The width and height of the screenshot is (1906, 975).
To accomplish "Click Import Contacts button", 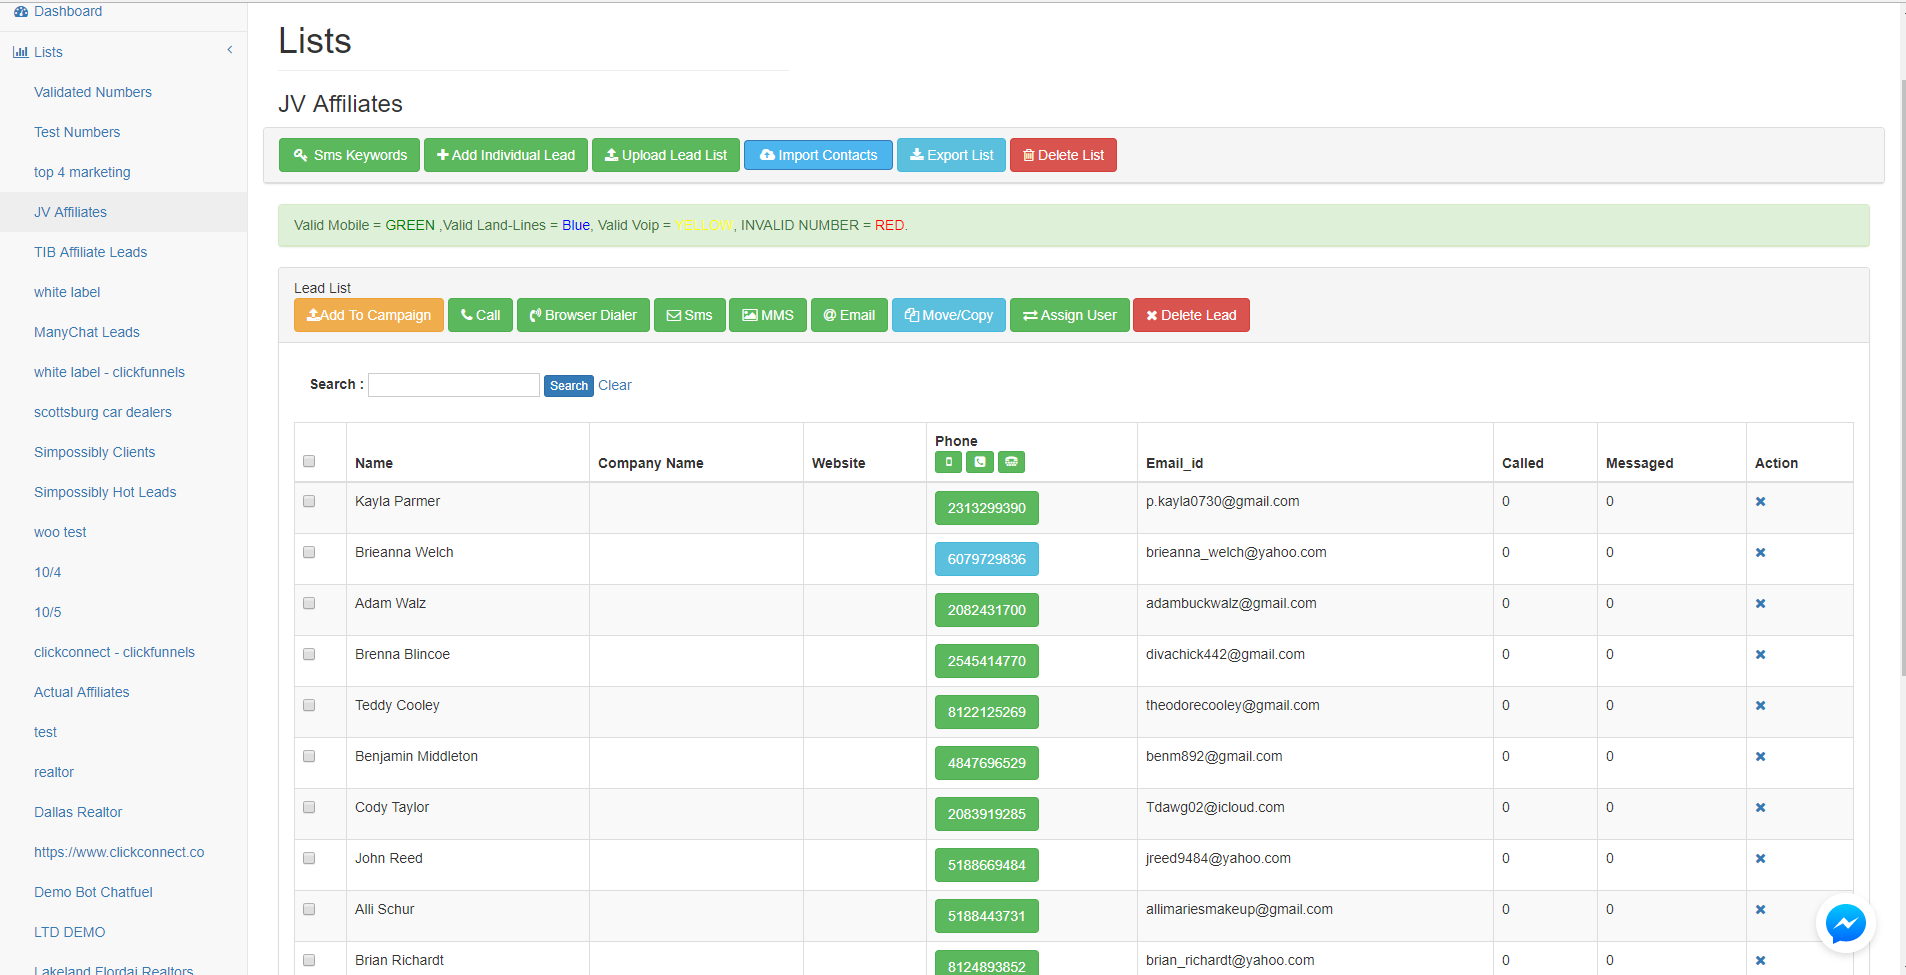I will coord(818,155).
